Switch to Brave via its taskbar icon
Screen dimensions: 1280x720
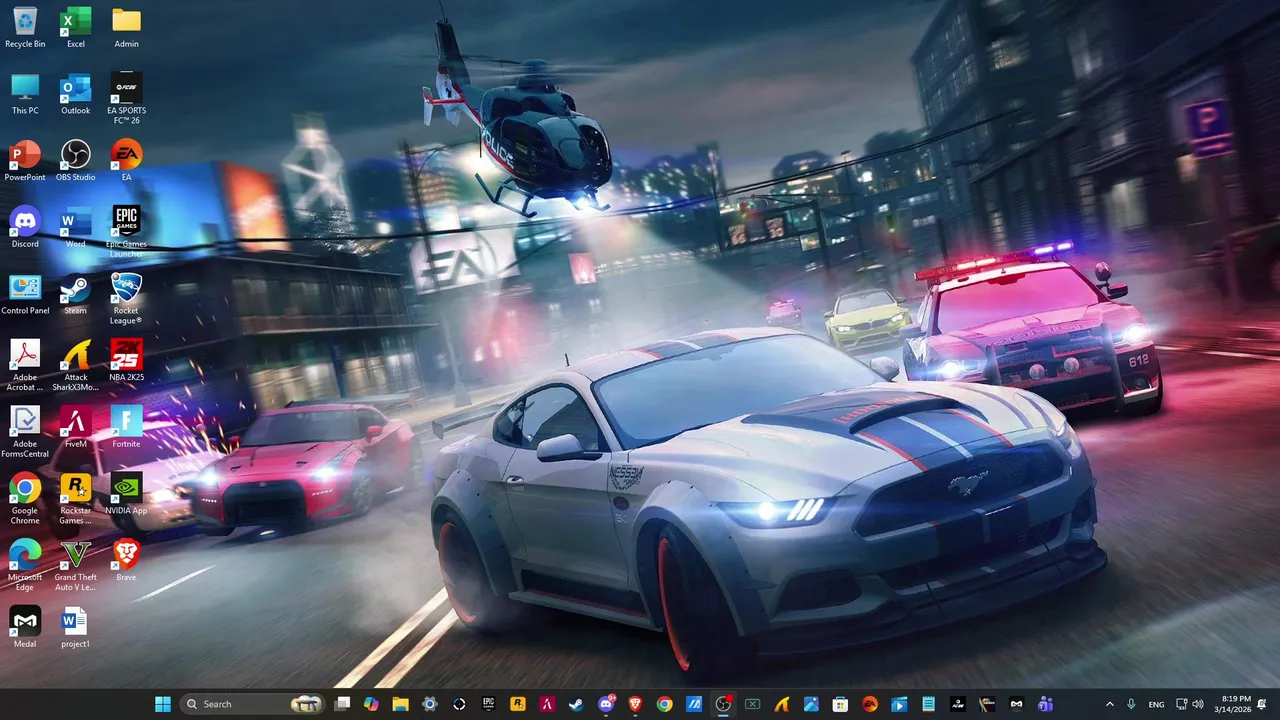(x=635, y=704)
